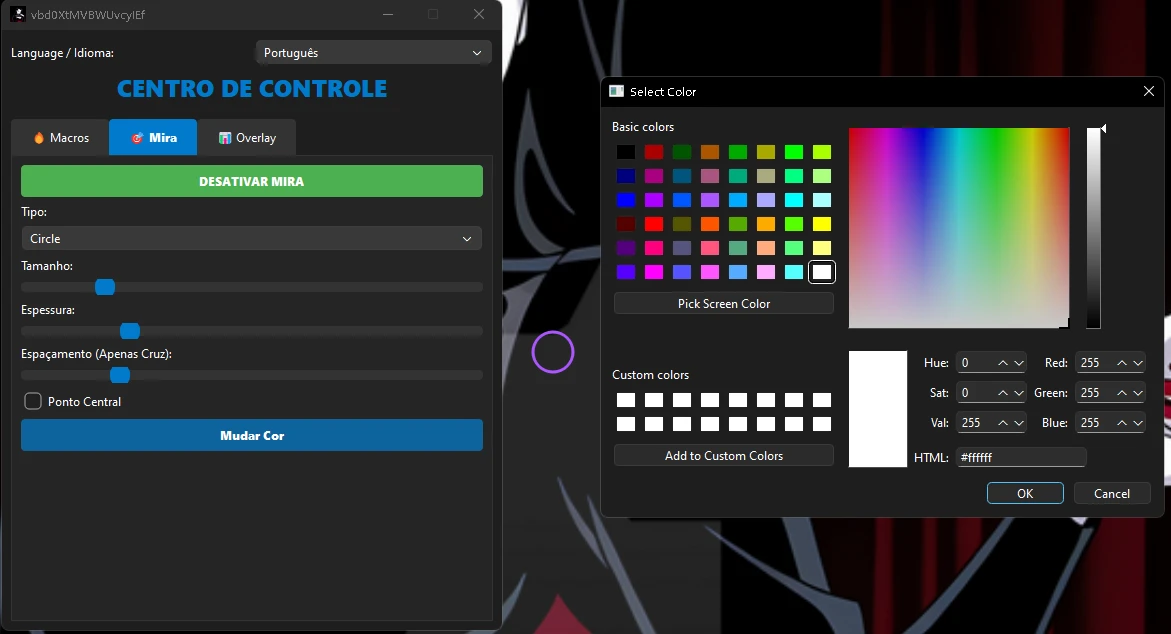Screen dimensions: 1171x634
Task: Switch to the Macros tab
Action: [x=60, y=138]
